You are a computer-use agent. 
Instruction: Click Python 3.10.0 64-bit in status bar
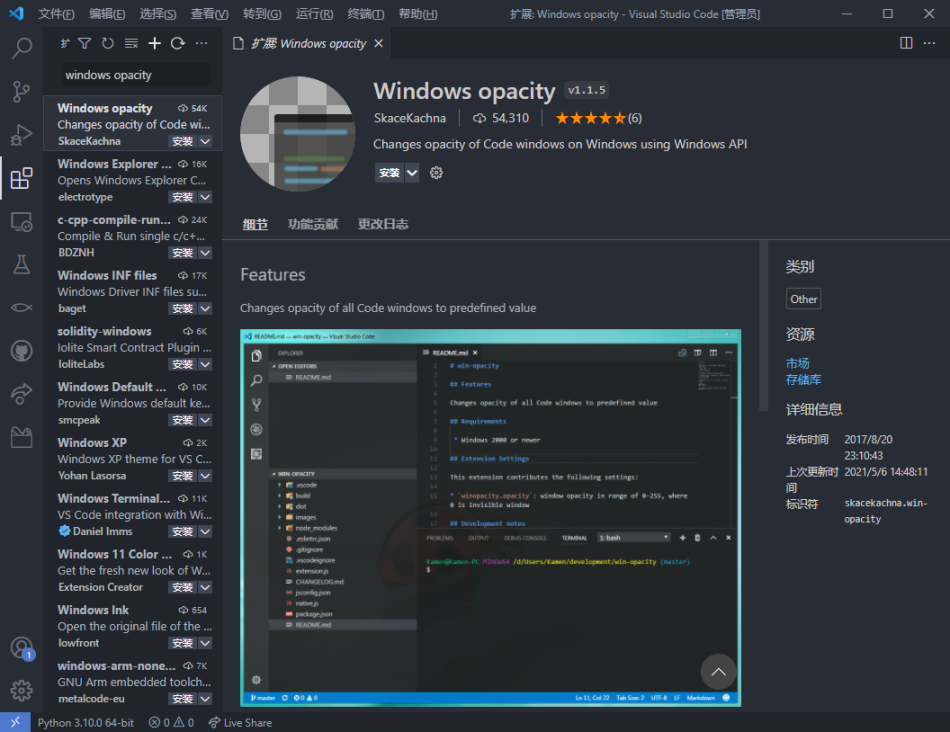tap(85, 722)
